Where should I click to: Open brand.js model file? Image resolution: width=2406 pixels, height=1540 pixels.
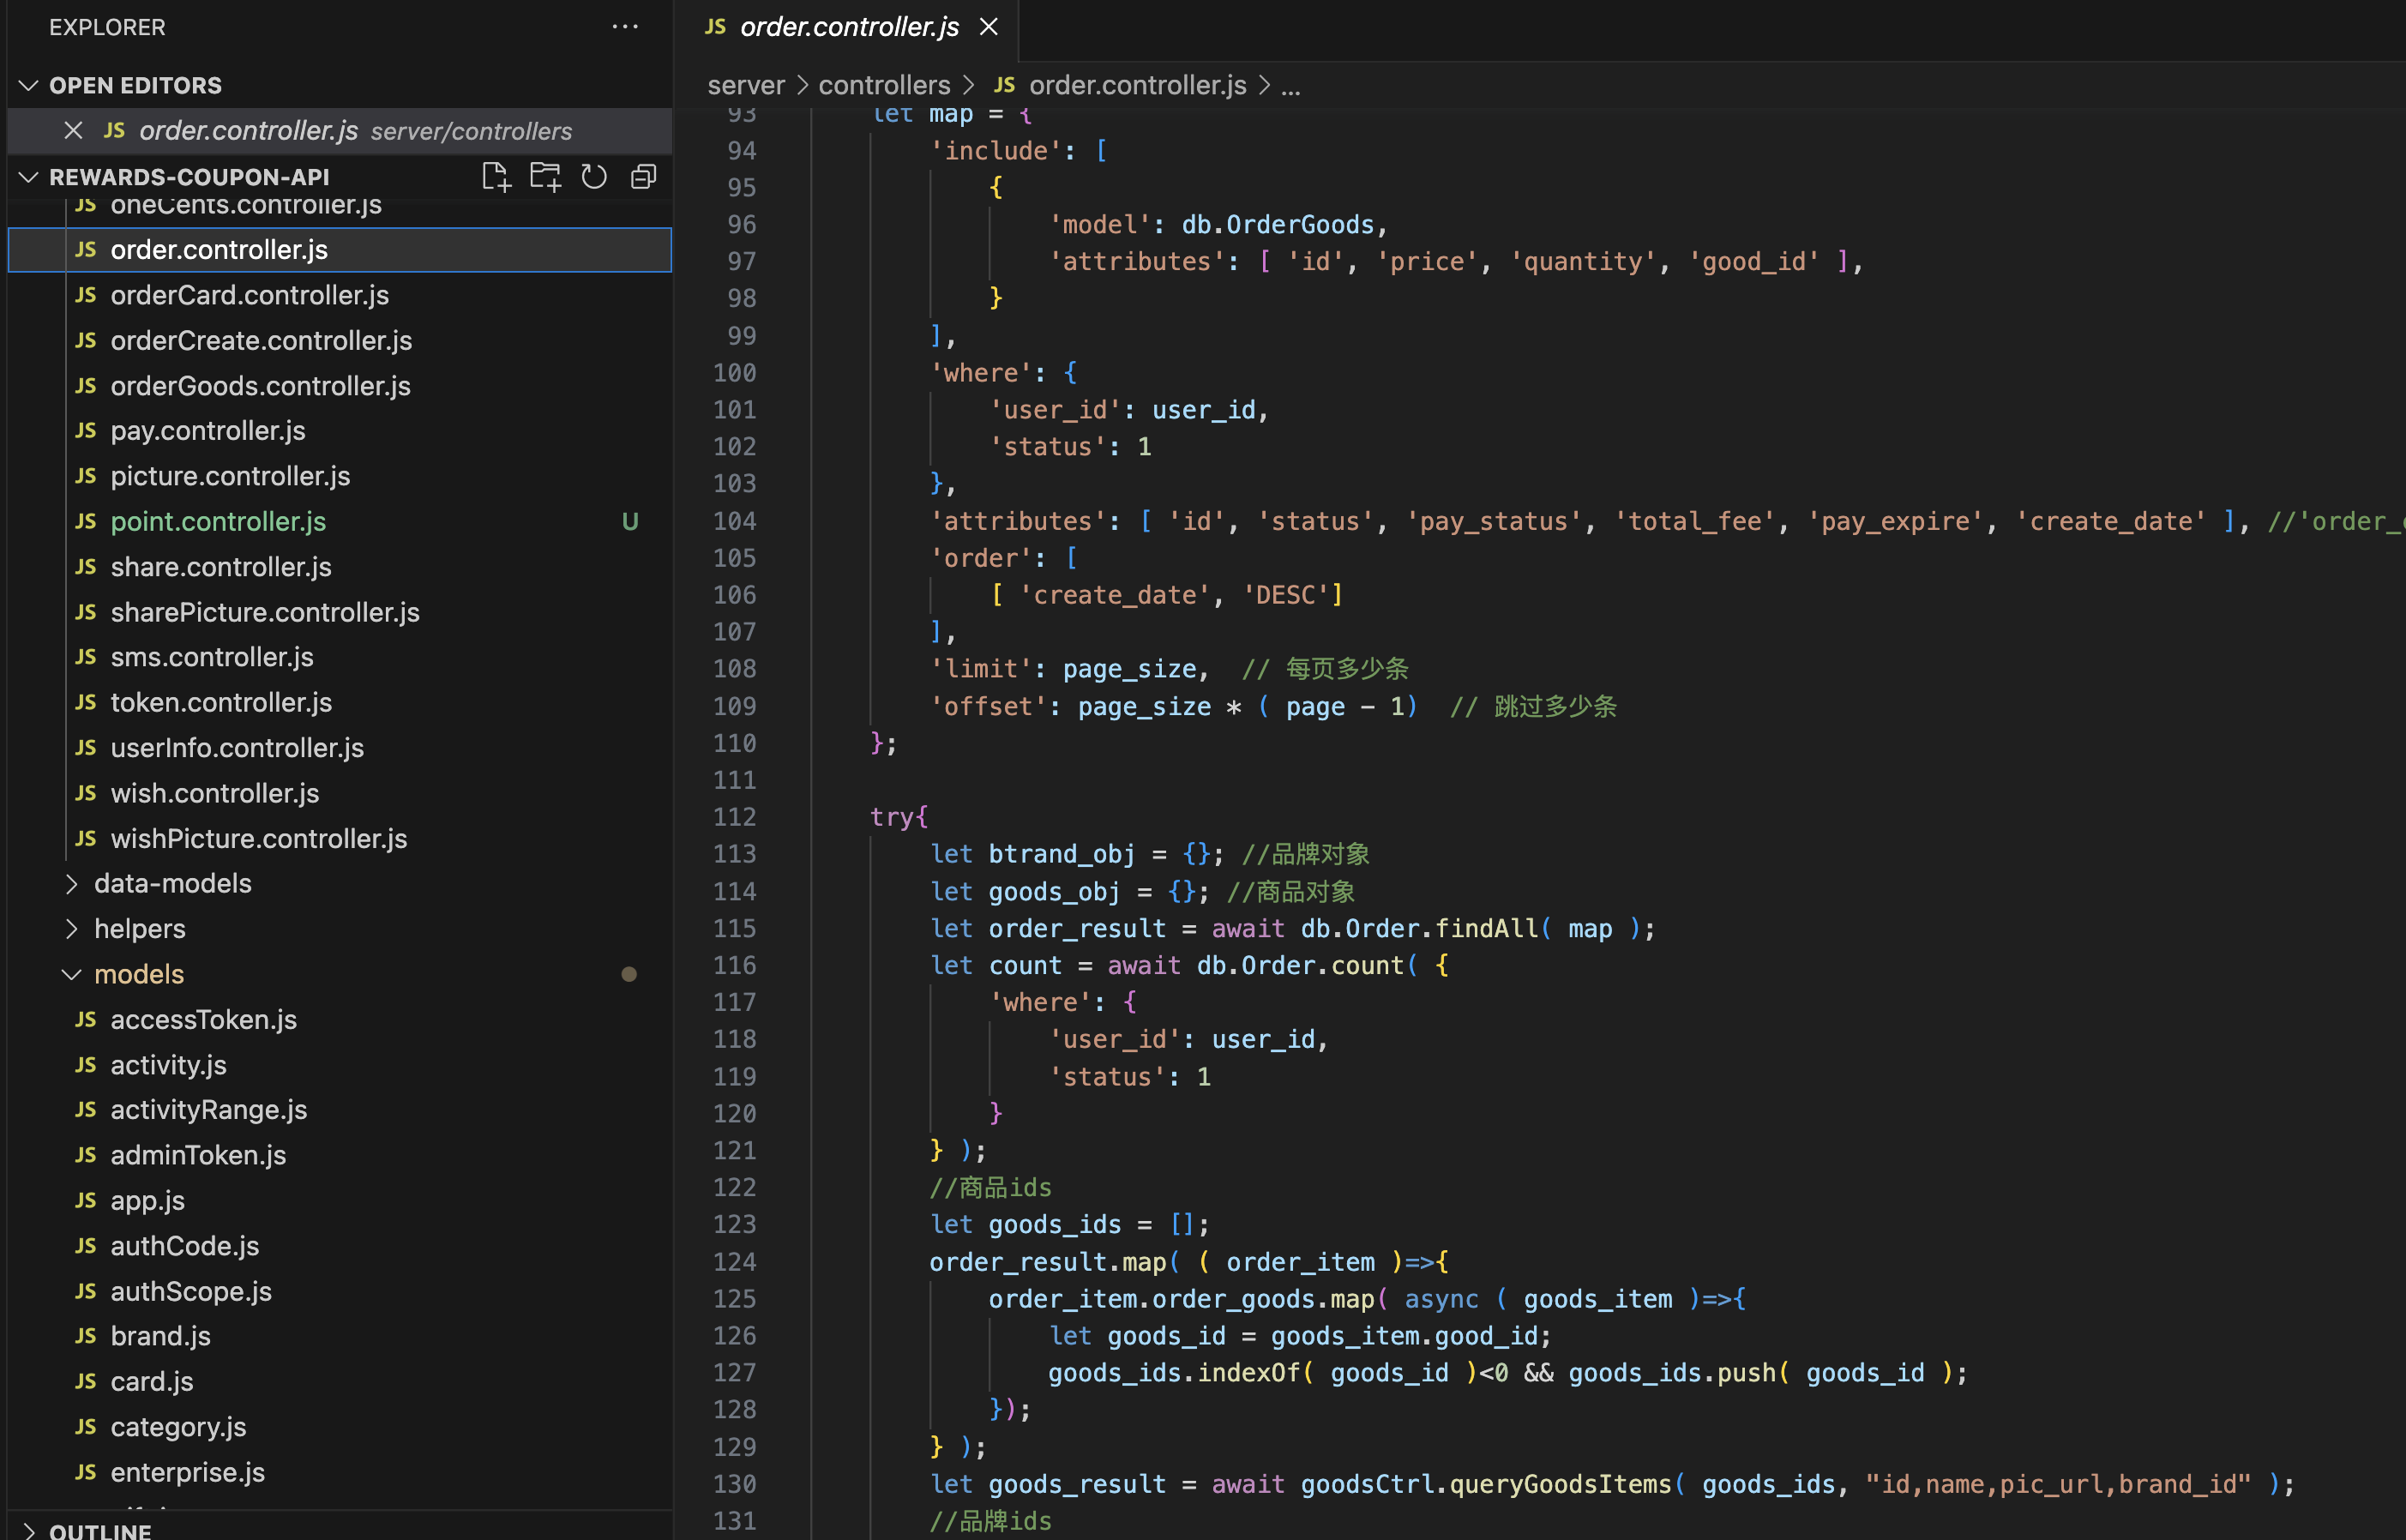pyautogui.click(x=340, y=1336)
